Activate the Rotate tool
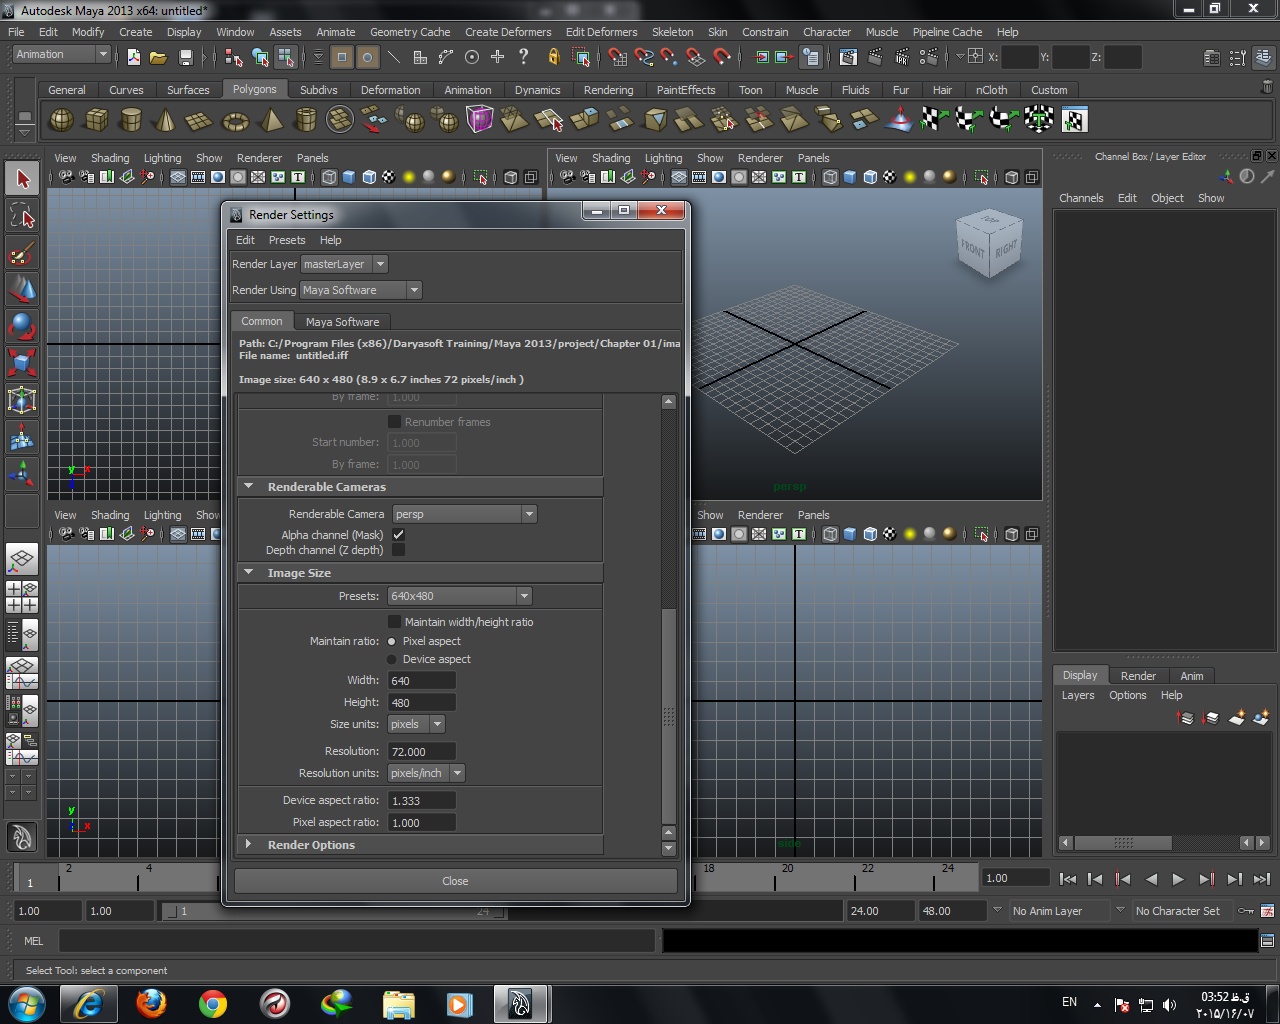 (x=22, y=326)
